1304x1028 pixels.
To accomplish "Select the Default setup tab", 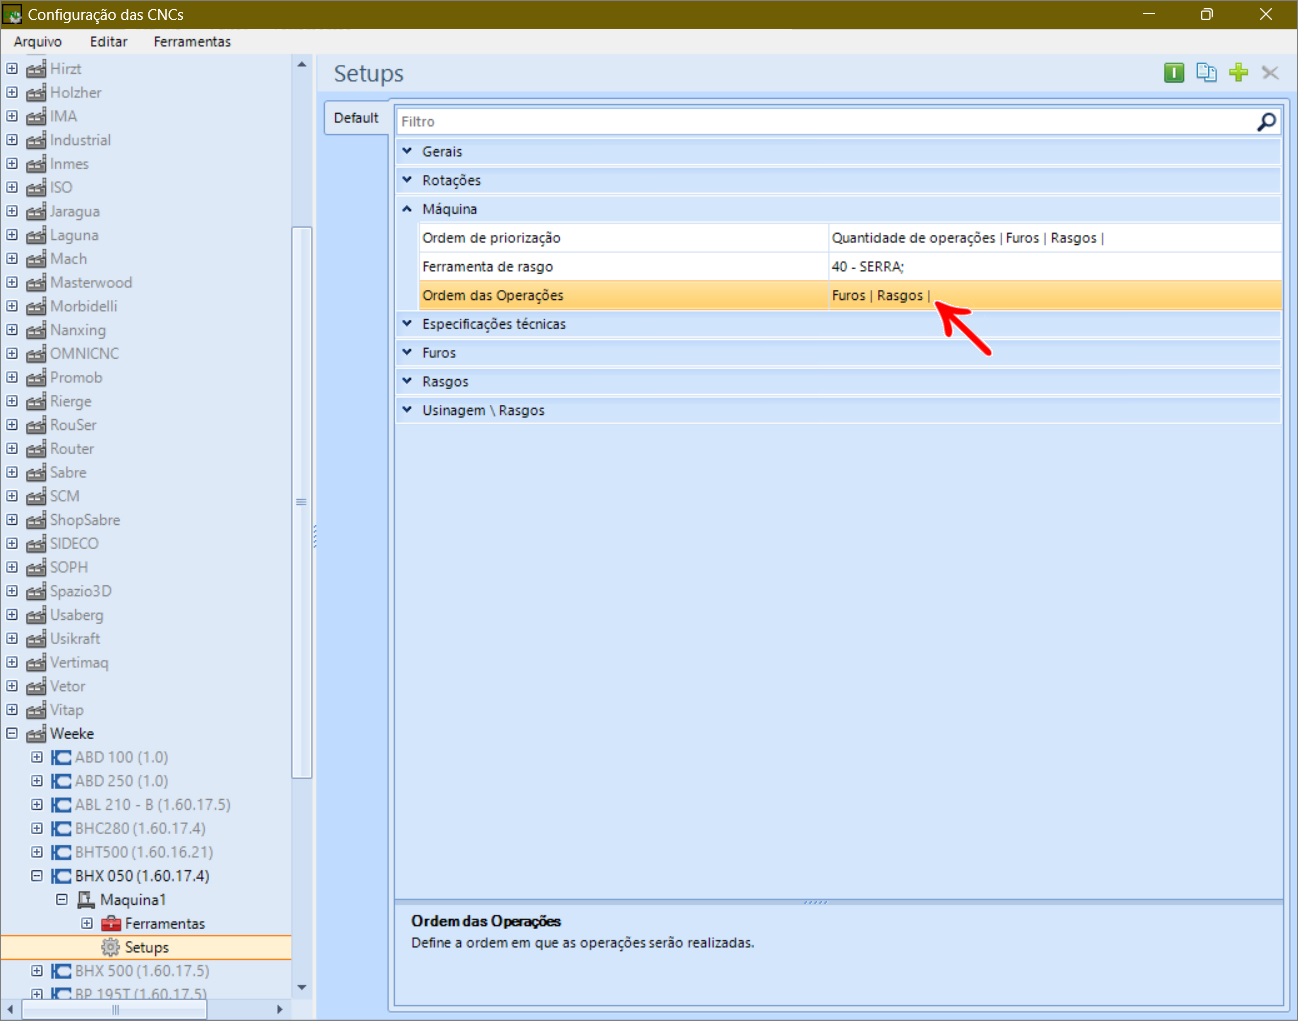I will coord(356,118).
